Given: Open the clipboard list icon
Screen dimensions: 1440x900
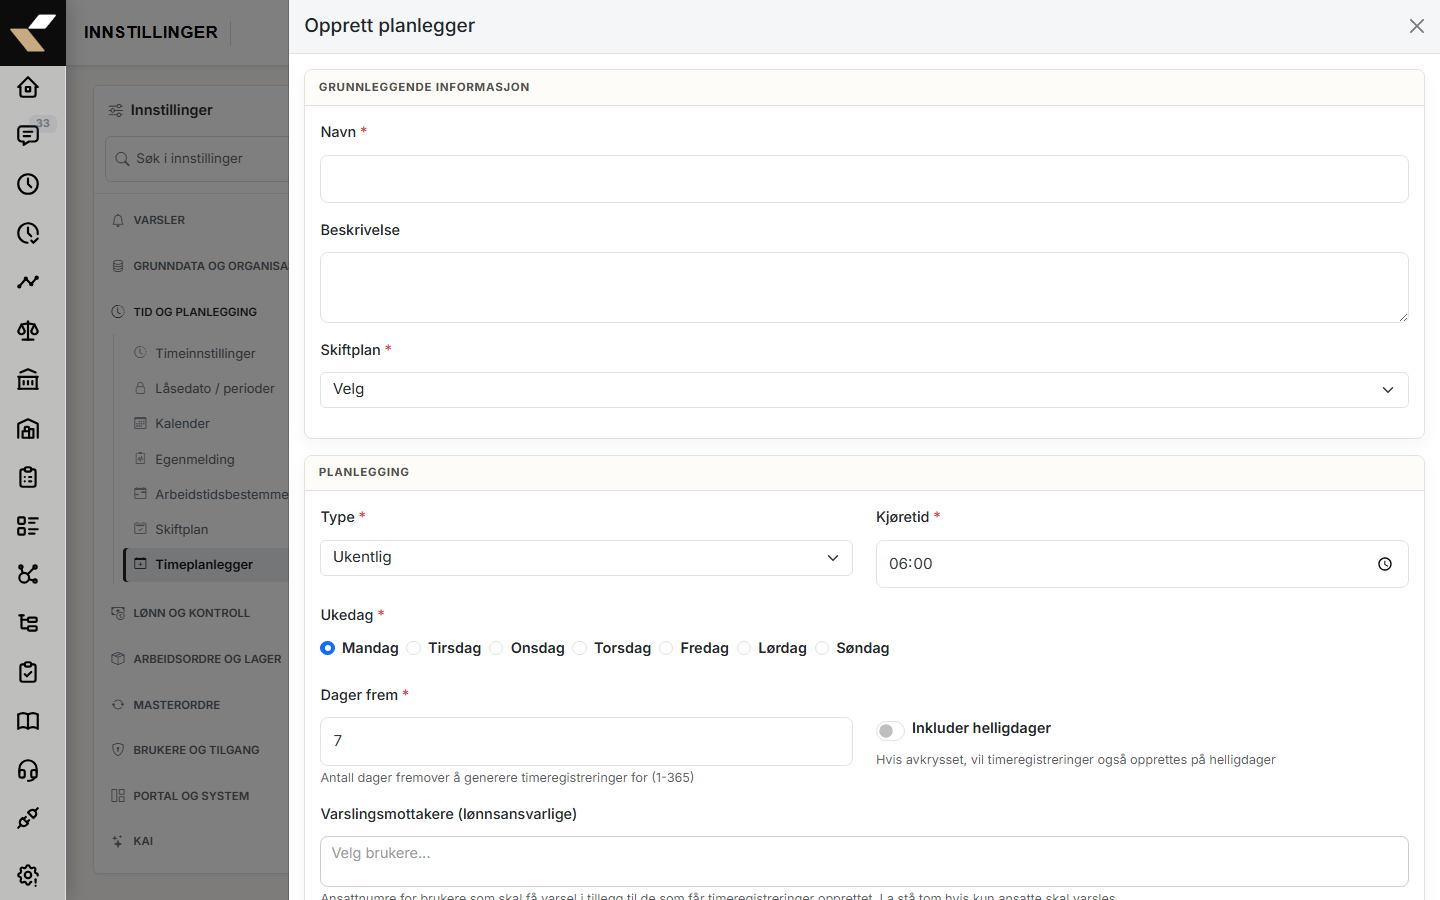Looking at the screenshot, I should (28, 477).
